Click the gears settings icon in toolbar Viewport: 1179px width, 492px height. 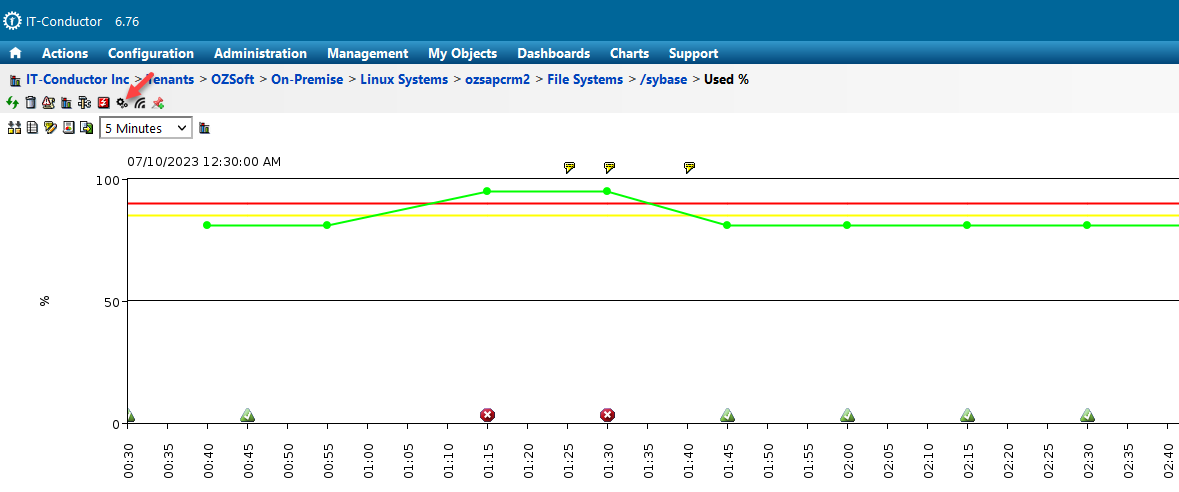pos(122,102)
